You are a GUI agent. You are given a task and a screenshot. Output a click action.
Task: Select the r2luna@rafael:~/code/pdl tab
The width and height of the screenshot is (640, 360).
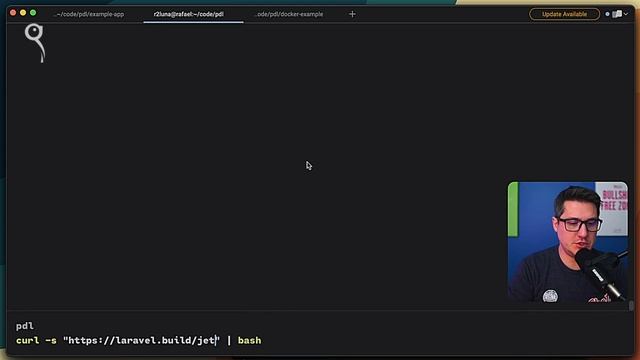[x=193, y=14]
